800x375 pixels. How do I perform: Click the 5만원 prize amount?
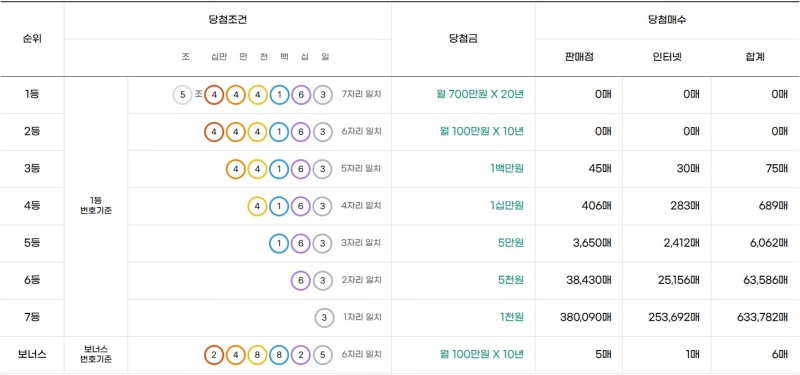[x=511, y=243]
